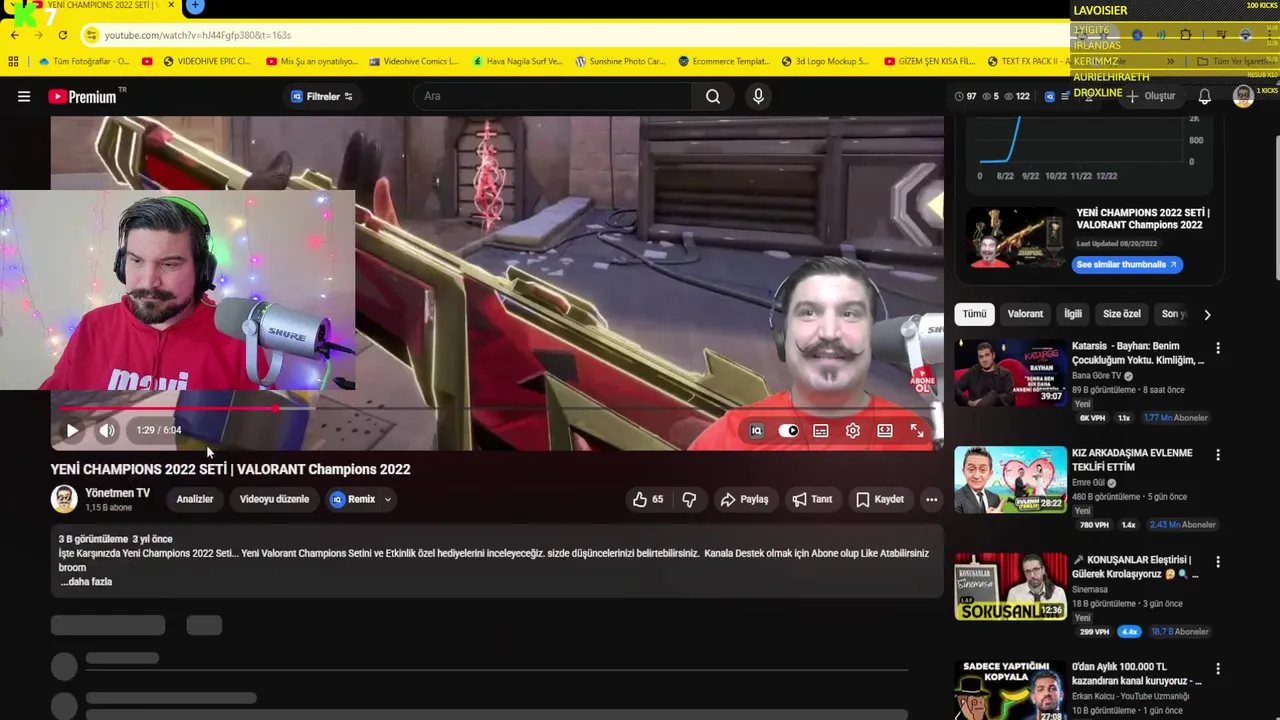Open the YouTube hamburger guide menu
This screenshot has width=1280, height=720.
click(x=24, y=96)
